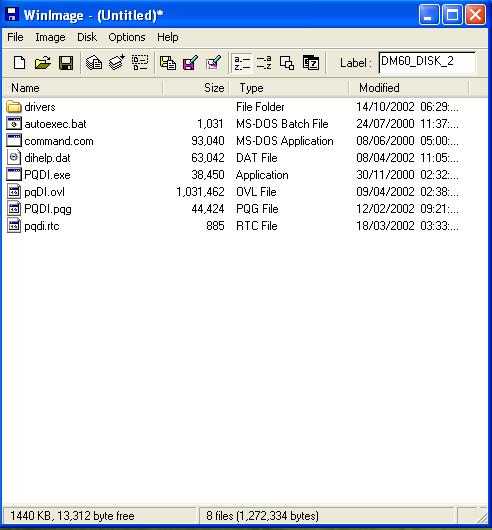Image resolution: width=492 pixels, height=530 pixels.
Task: Toggle the a-z ascending sort button
Action: tap(242, 63)
